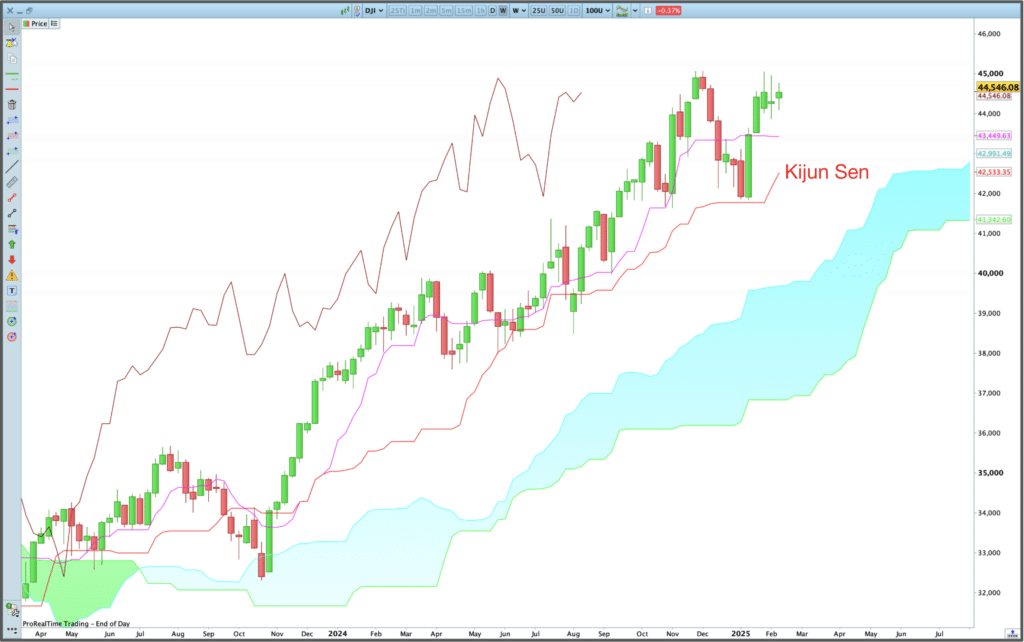Screen dimensions: 1024x642
Task: Select the text annotation T tool
Action: tap(12, 290)
